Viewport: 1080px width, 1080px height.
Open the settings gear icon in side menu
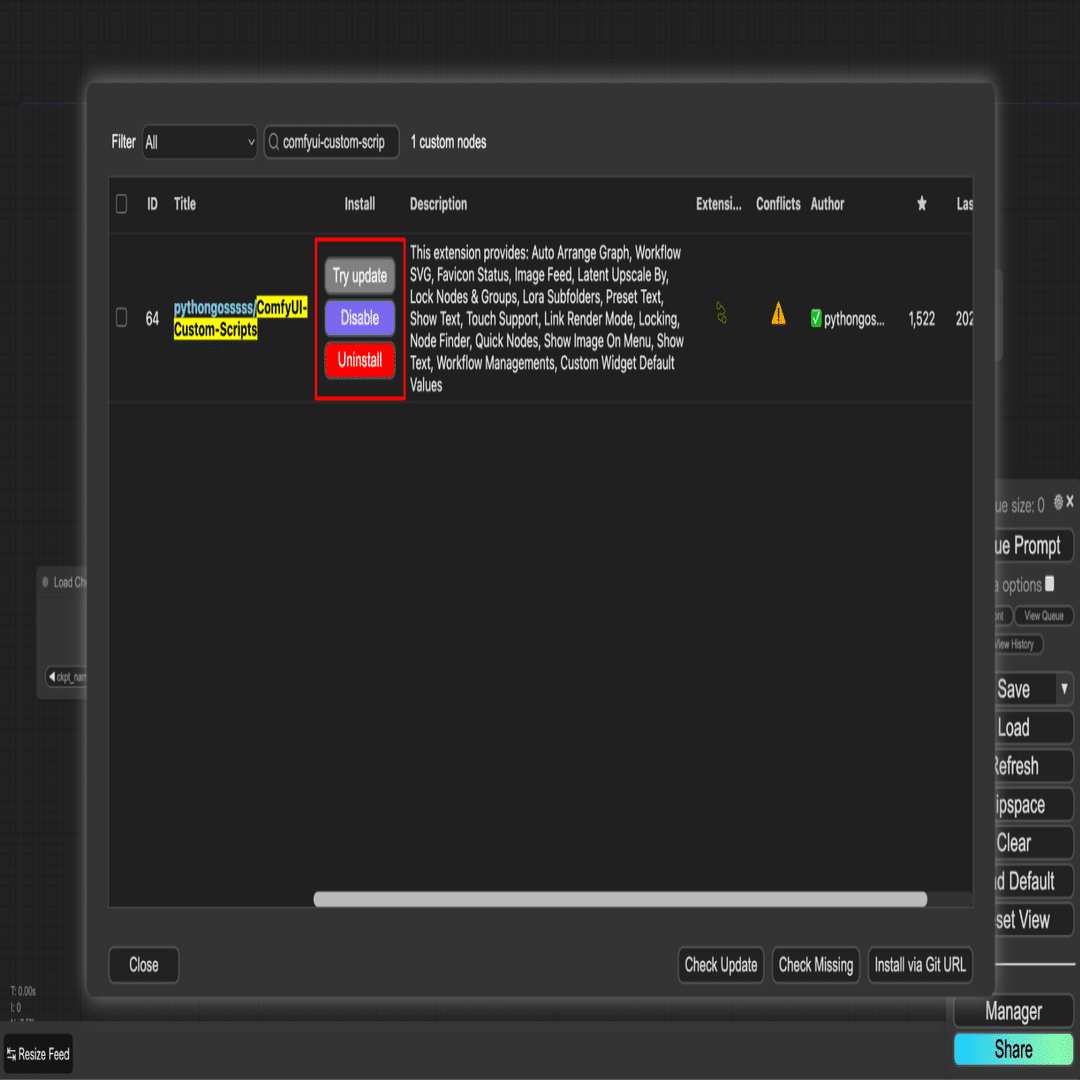1059,502
